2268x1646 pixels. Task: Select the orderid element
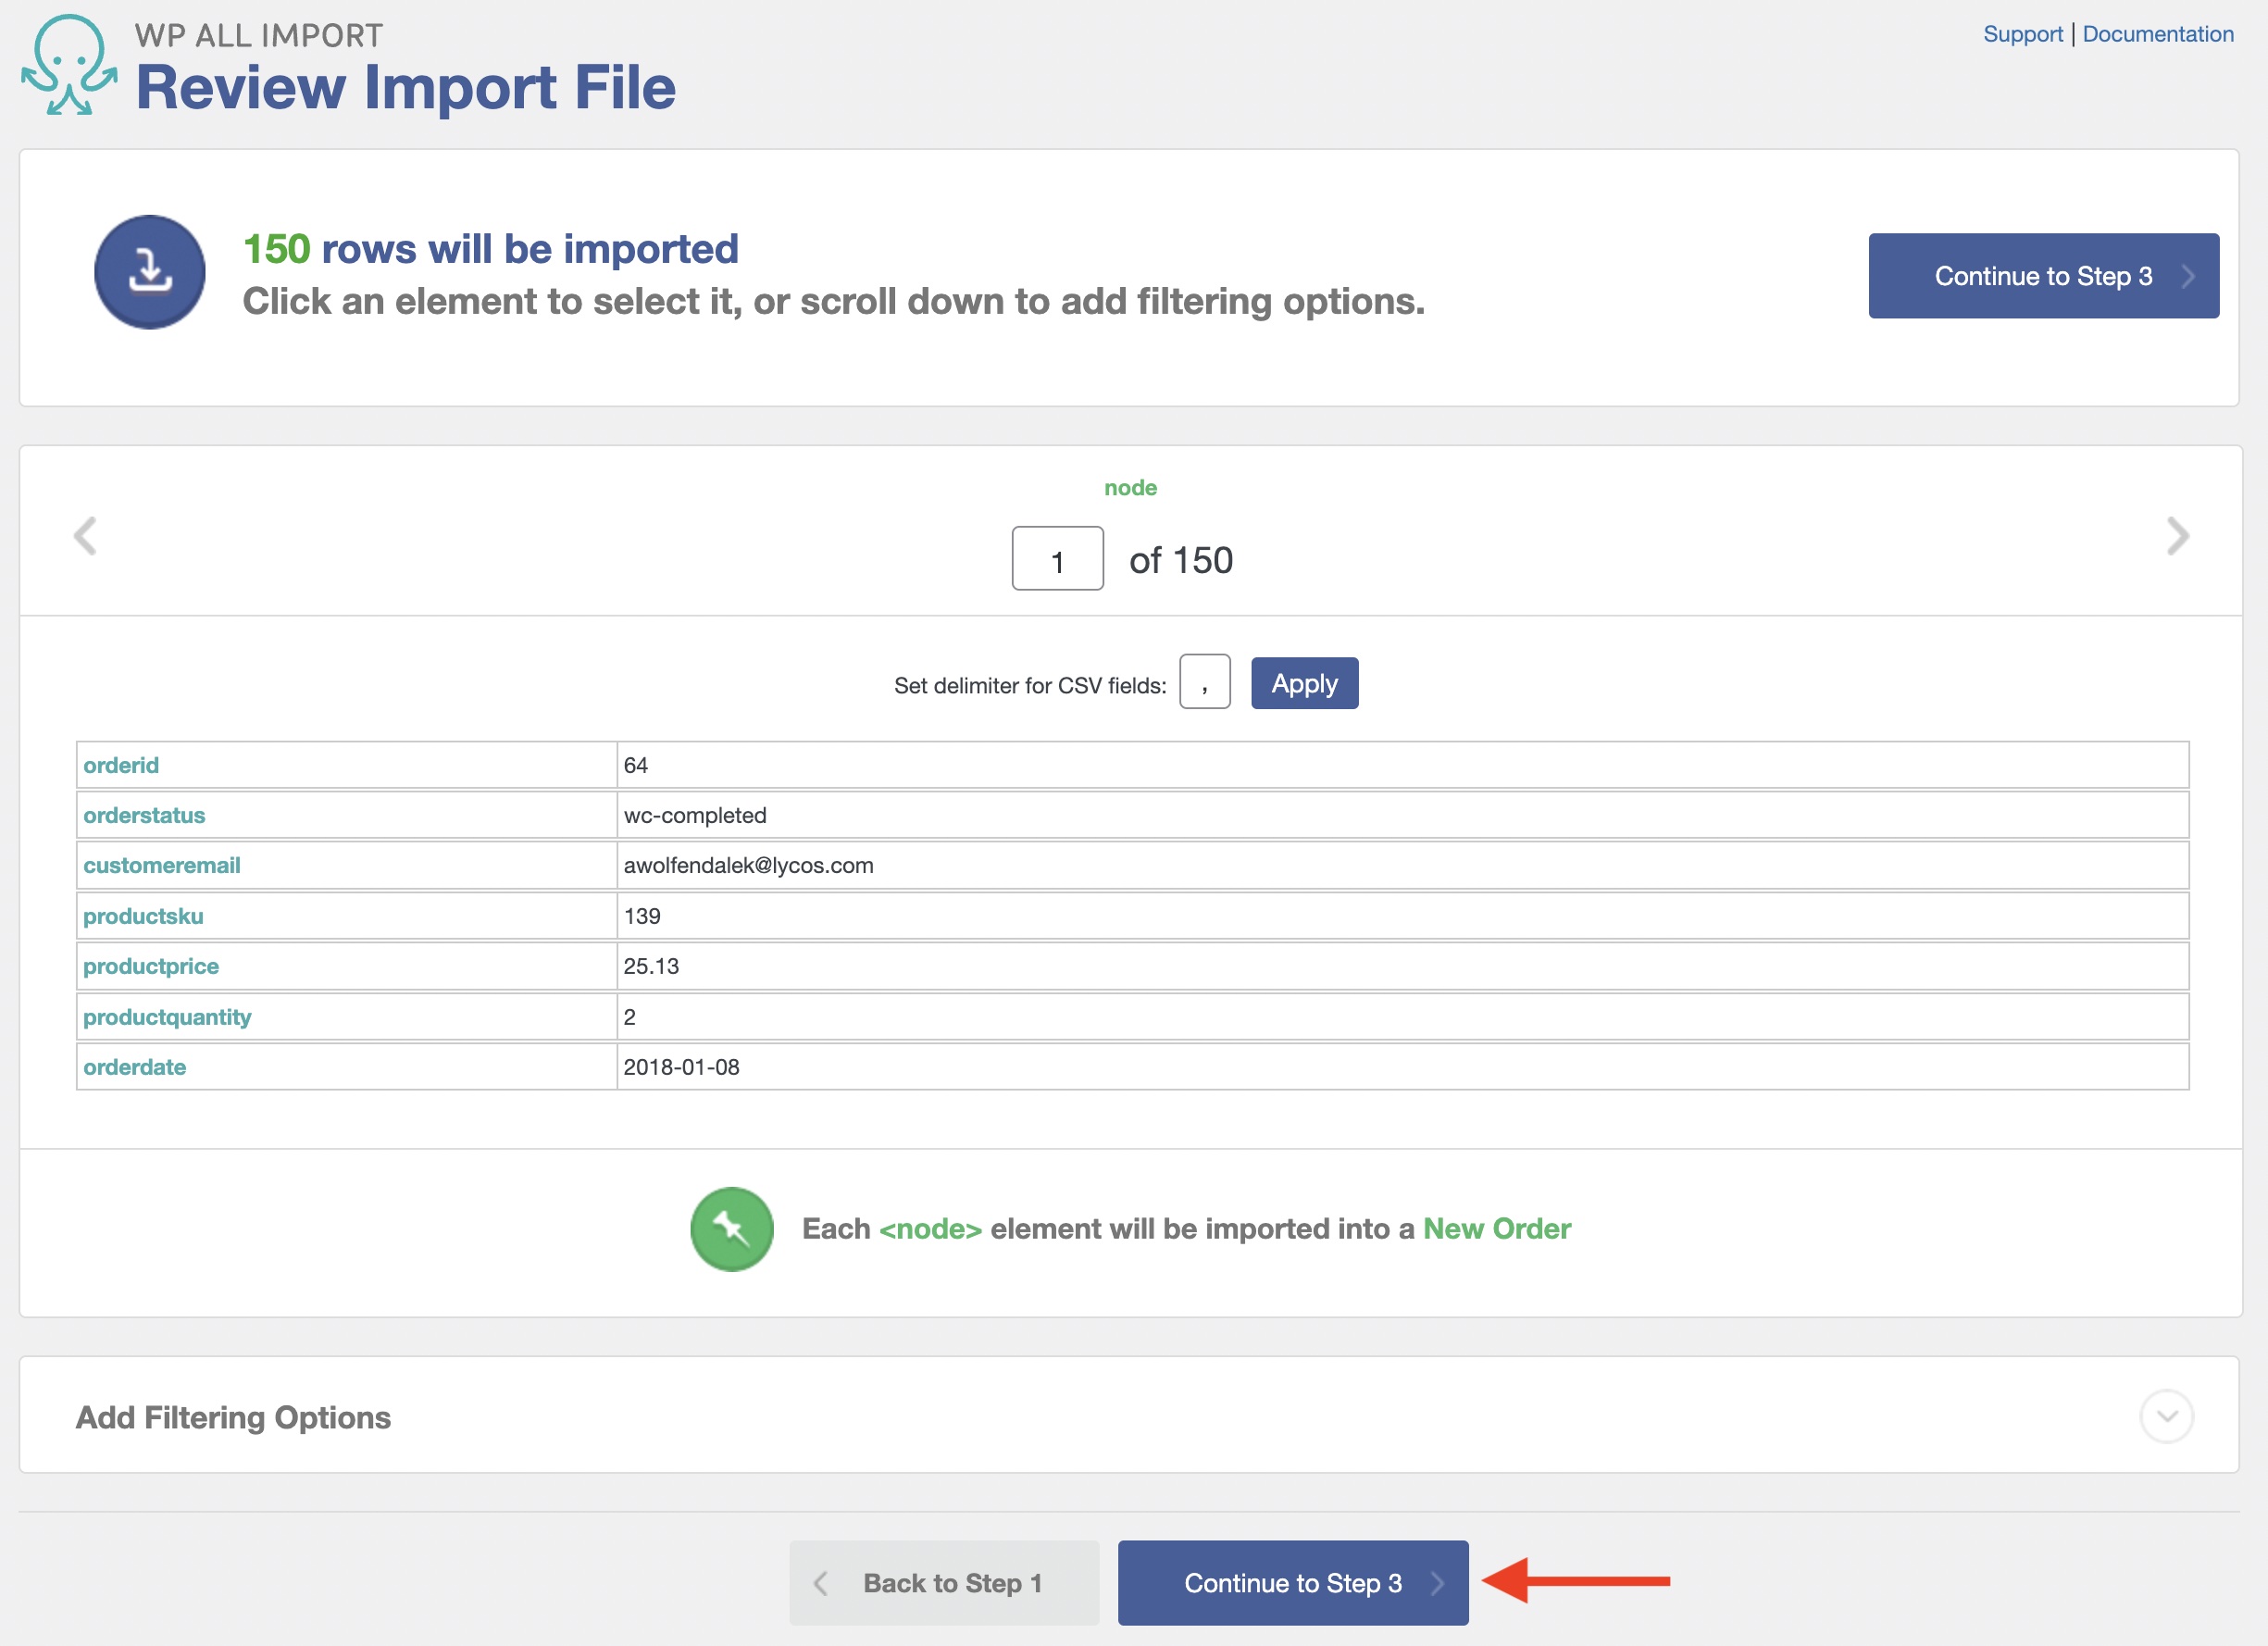[121, 765]
